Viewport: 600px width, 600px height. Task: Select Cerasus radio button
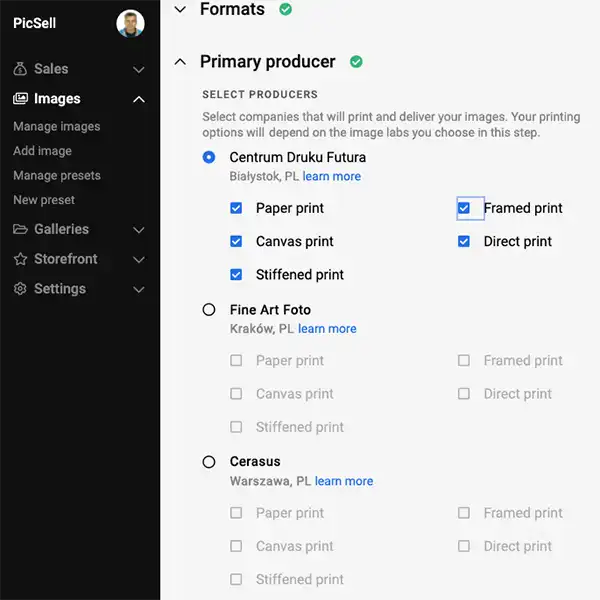click(209, 462)
